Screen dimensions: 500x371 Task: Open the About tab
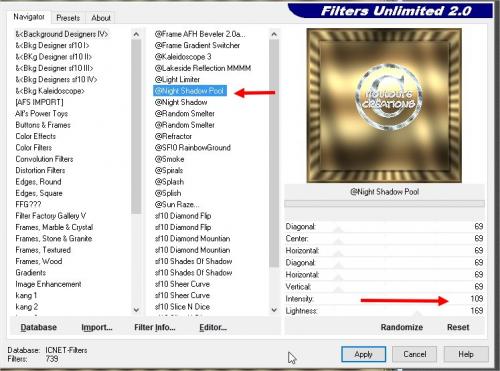(101, 18)
